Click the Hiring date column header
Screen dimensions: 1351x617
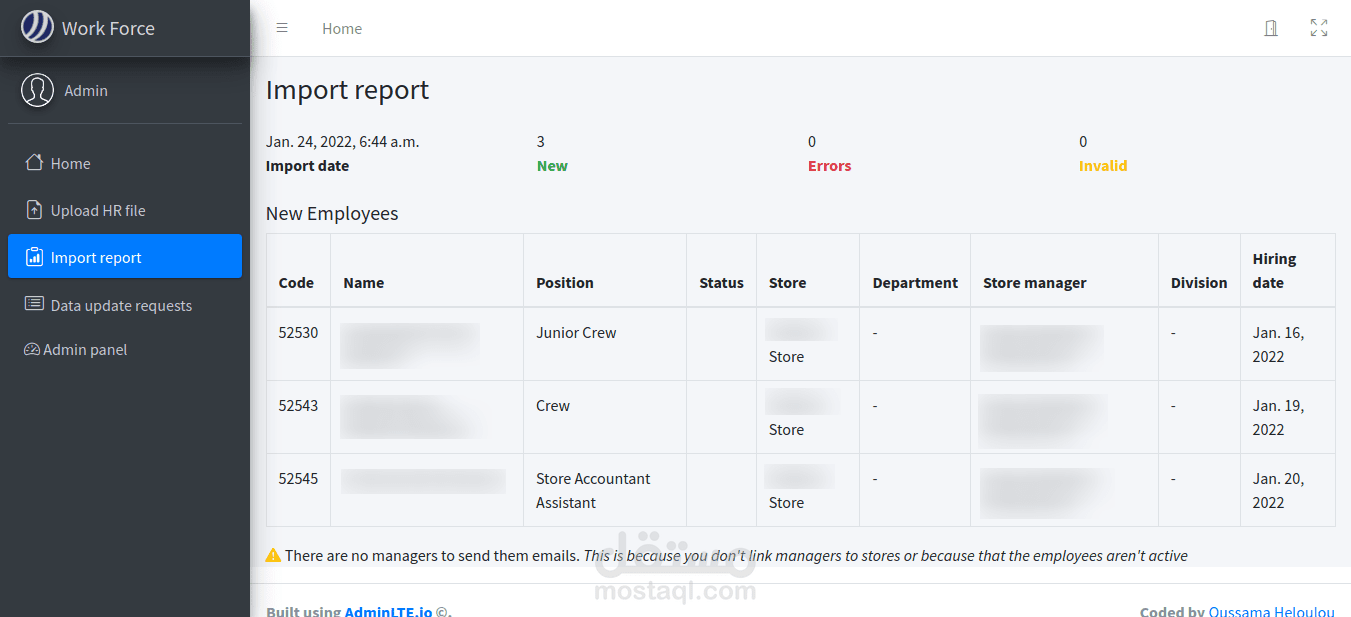(1274, 271)
